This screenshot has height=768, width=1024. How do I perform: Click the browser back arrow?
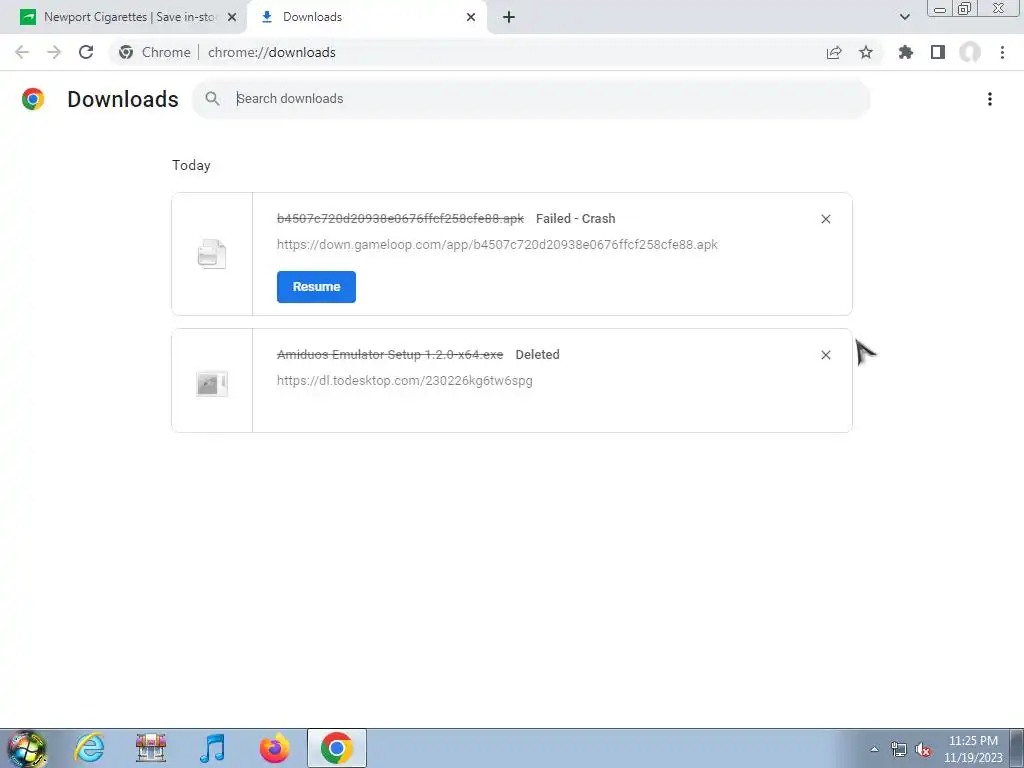pyautogui.click(x=22, y=52)
